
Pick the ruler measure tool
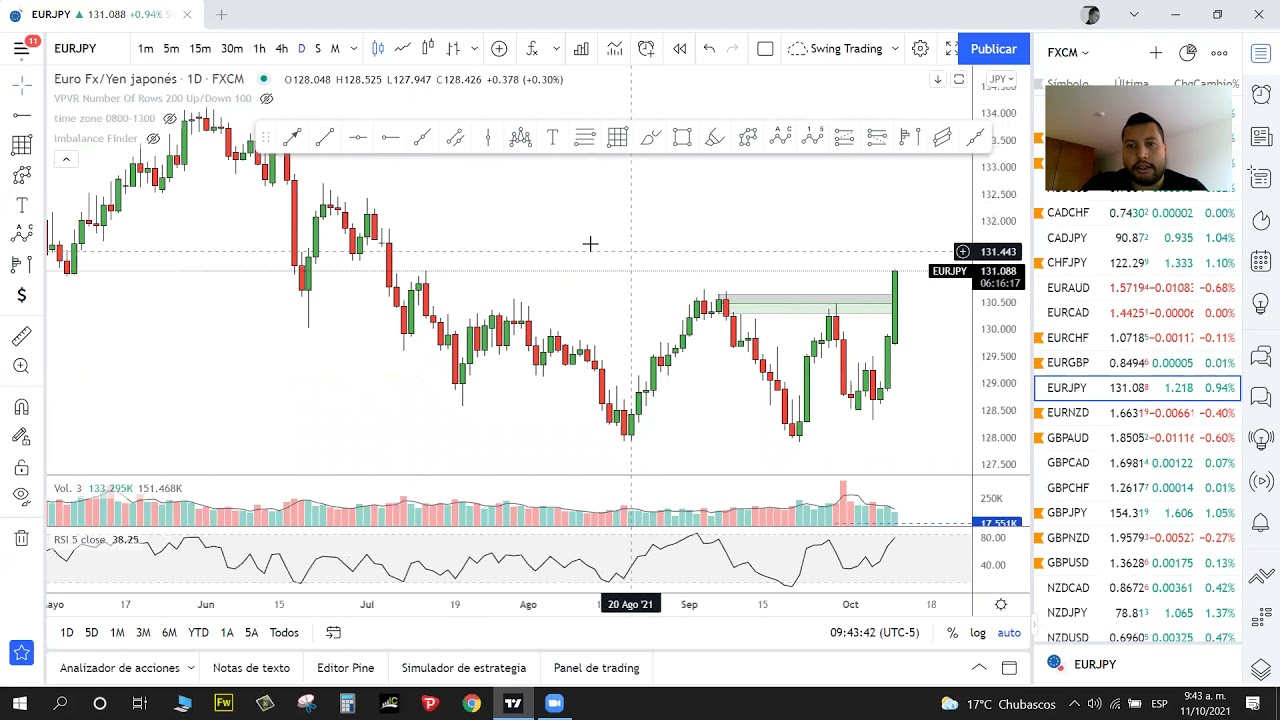pyautogui.click(x=21, y=336)
